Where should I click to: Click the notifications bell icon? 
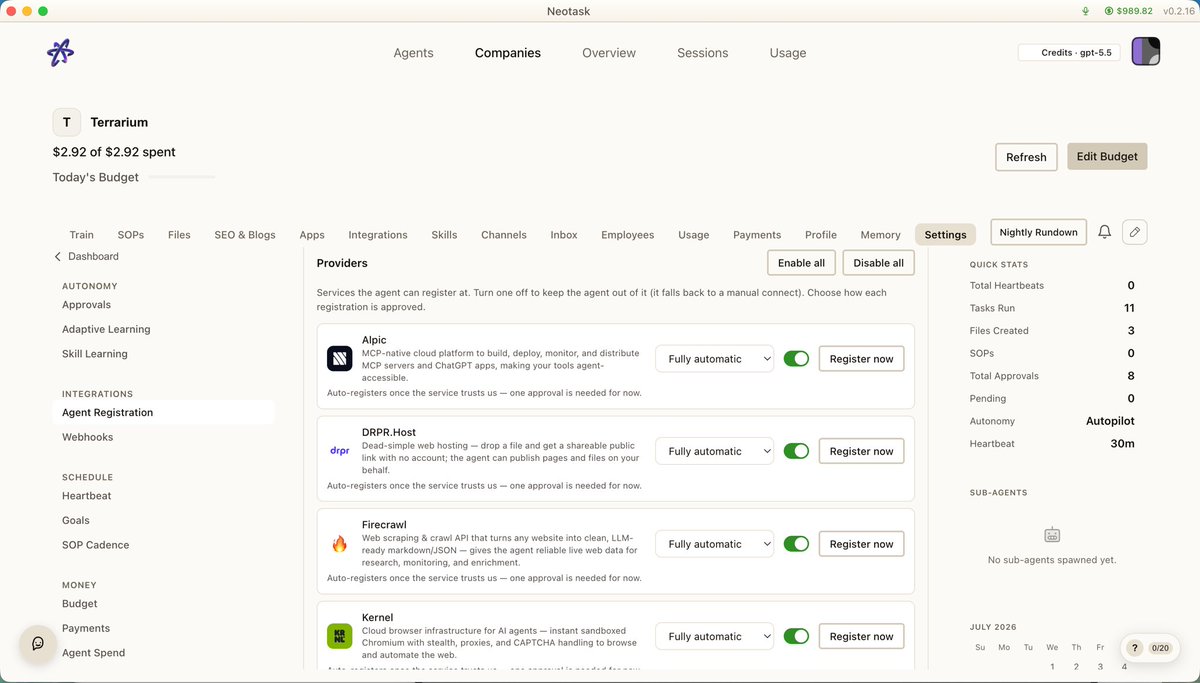[x=1104, y=232]
